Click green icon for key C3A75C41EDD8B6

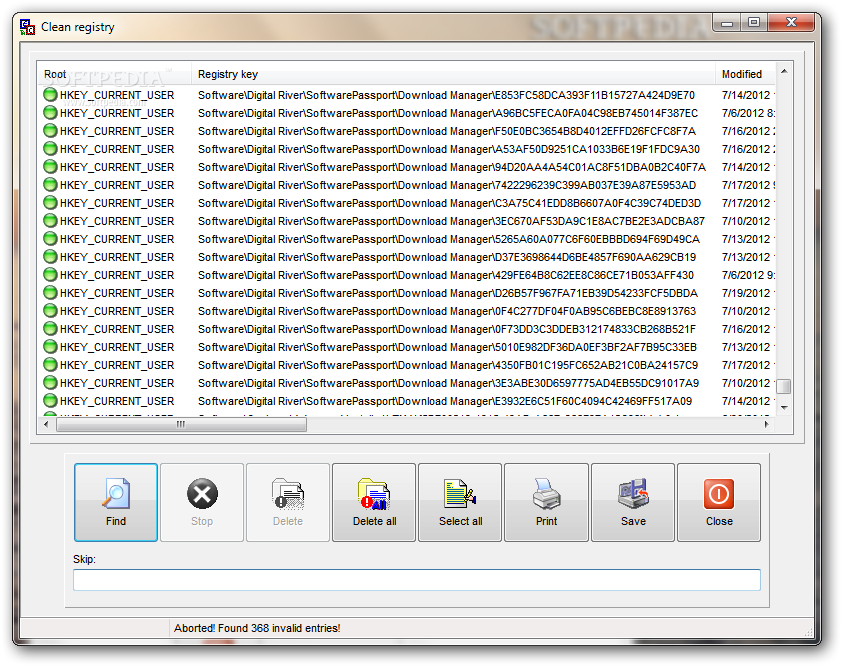pos(50,203)
